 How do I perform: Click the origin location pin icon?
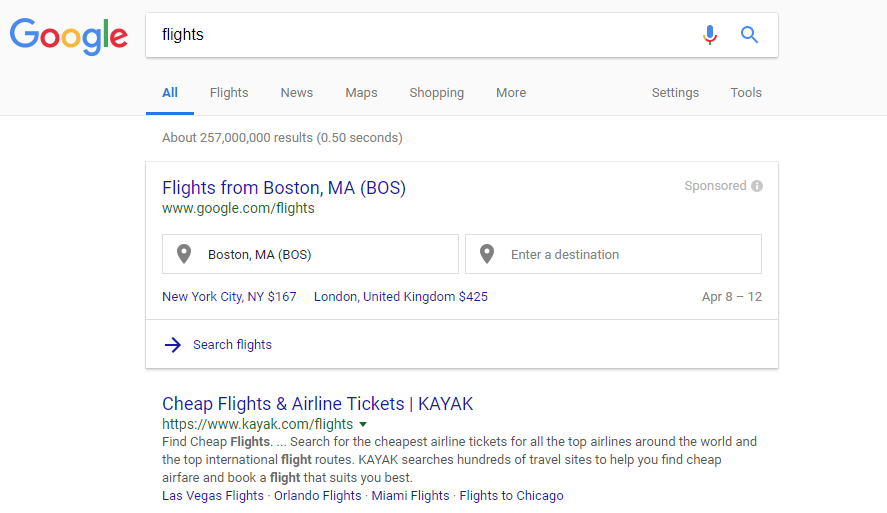184,254
